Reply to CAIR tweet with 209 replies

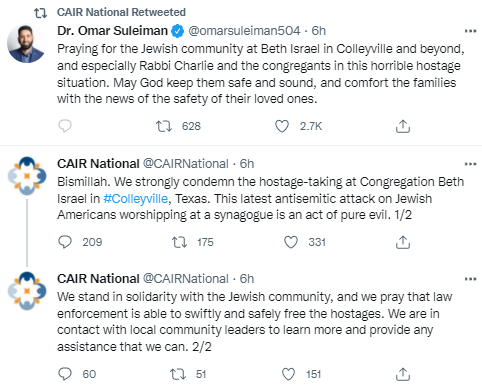(65, 242)
